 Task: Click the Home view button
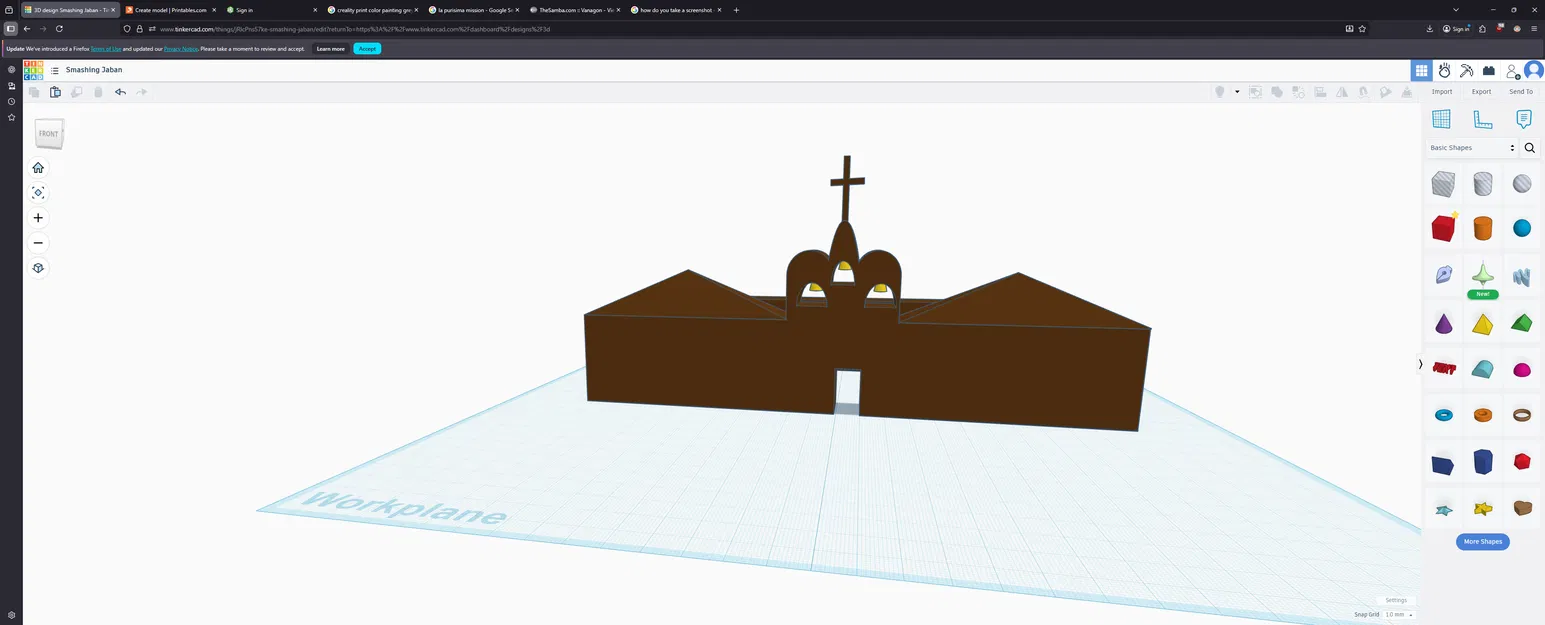[38, 168]
